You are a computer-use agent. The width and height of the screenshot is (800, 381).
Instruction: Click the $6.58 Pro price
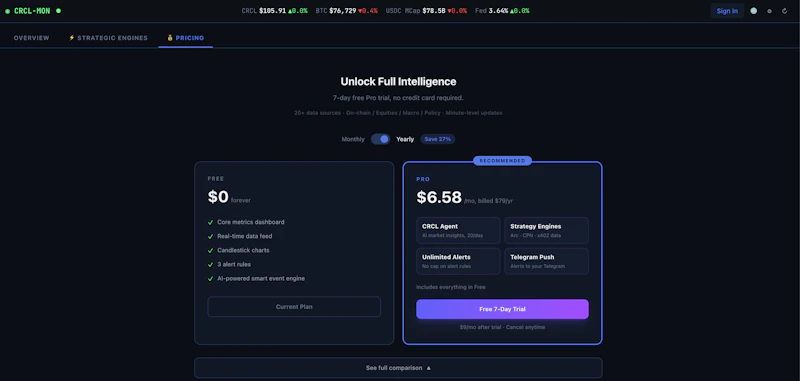tap(439, 197)
